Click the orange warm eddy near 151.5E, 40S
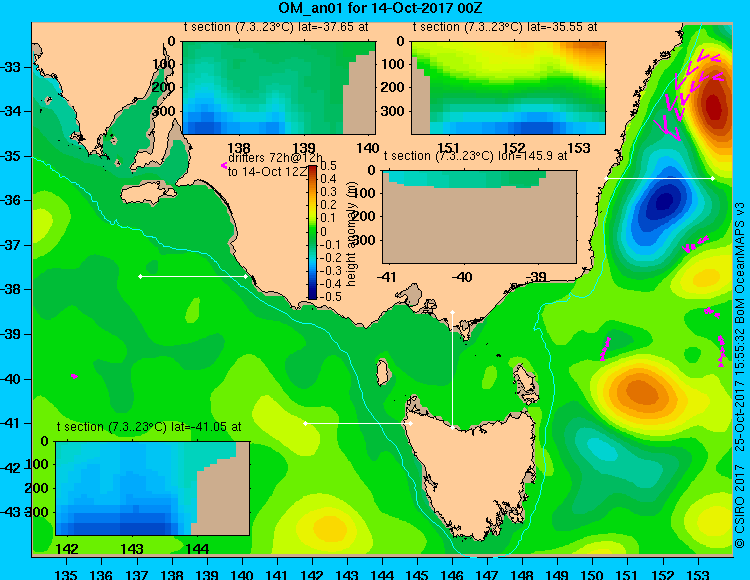Screen dimensions: 750x580 (642, 392)
